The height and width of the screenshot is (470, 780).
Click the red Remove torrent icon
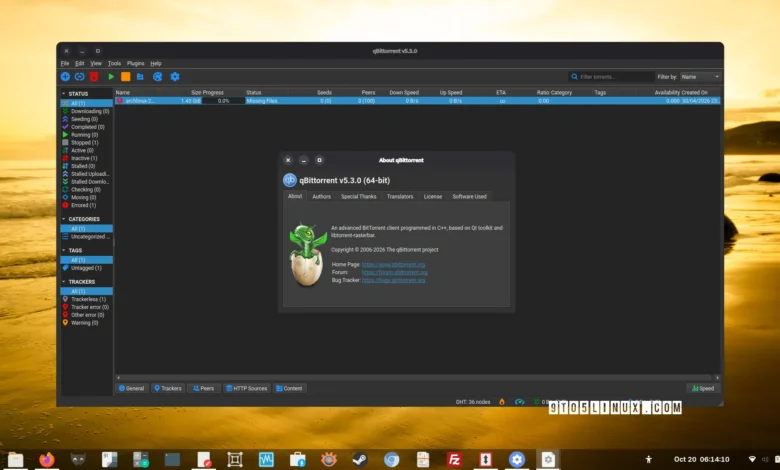94,77
